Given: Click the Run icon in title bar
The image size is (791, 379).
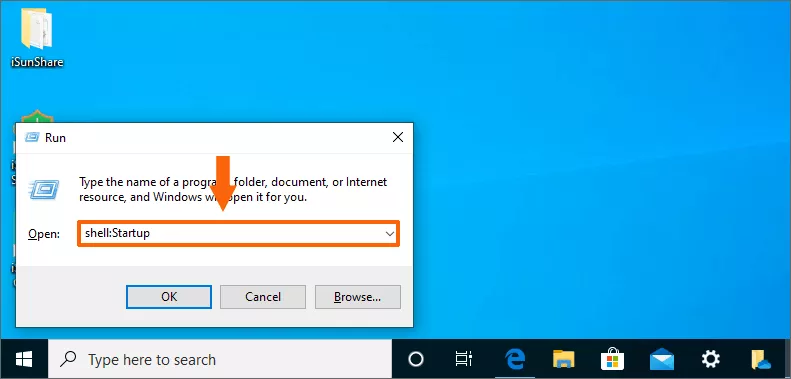Looking at the screenshot, I should 32,137.
